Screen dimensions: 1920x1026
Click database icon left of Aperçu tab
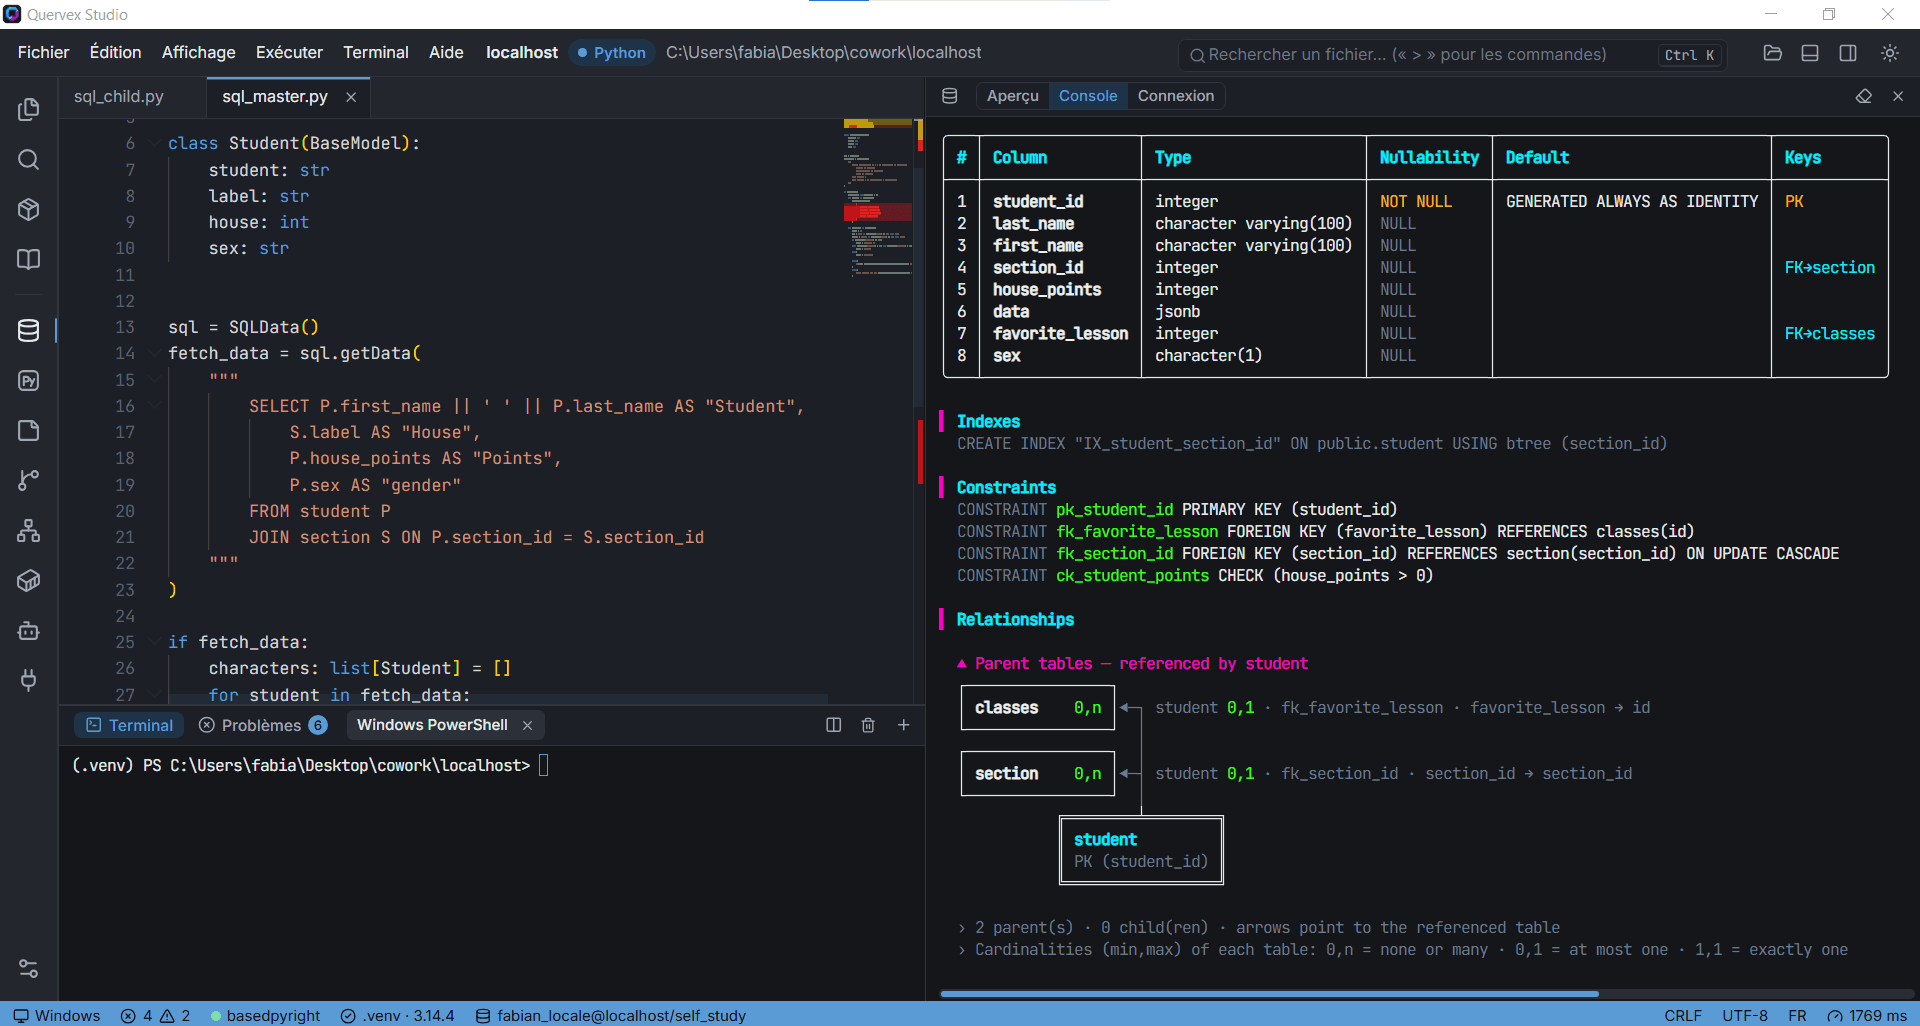(950, 96)
